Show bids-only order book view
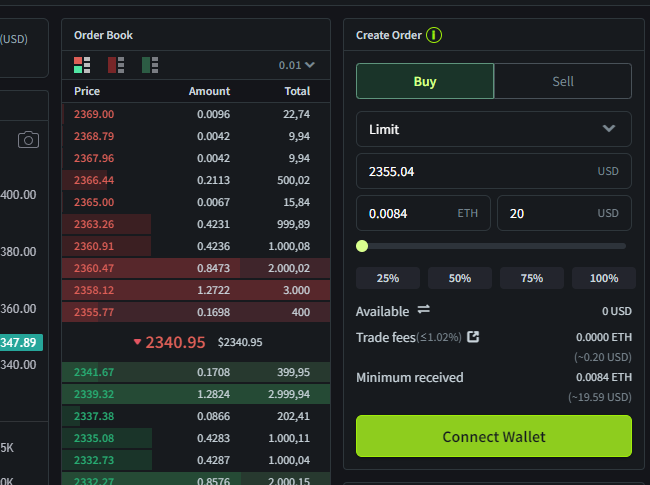This screenshot has height=485, width=650. coord(150,65)
